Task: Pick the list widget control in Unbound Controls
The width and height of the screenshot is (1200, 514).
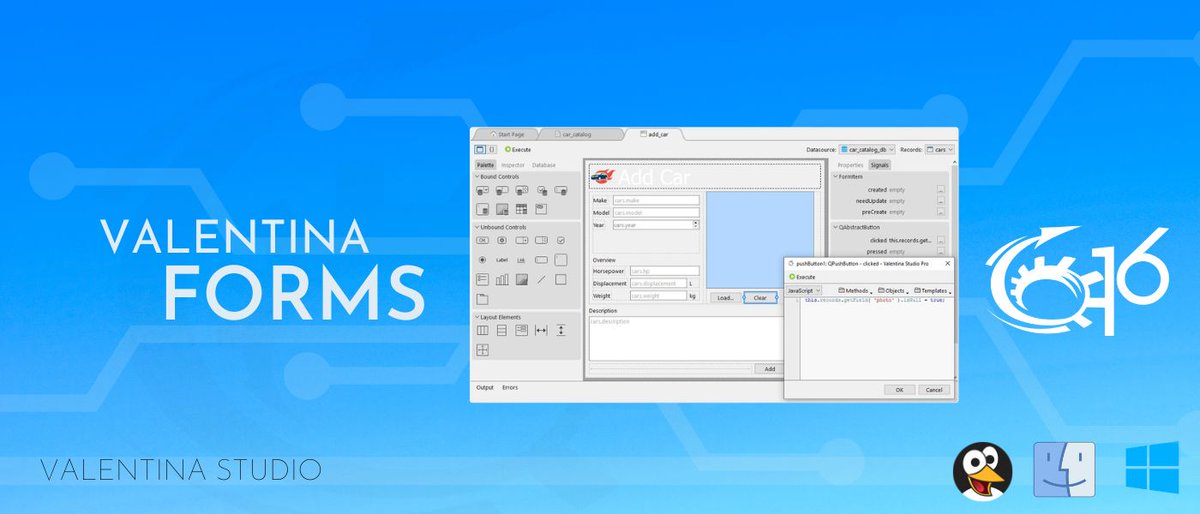Action: pyautogui.click(x=483, y=279)
